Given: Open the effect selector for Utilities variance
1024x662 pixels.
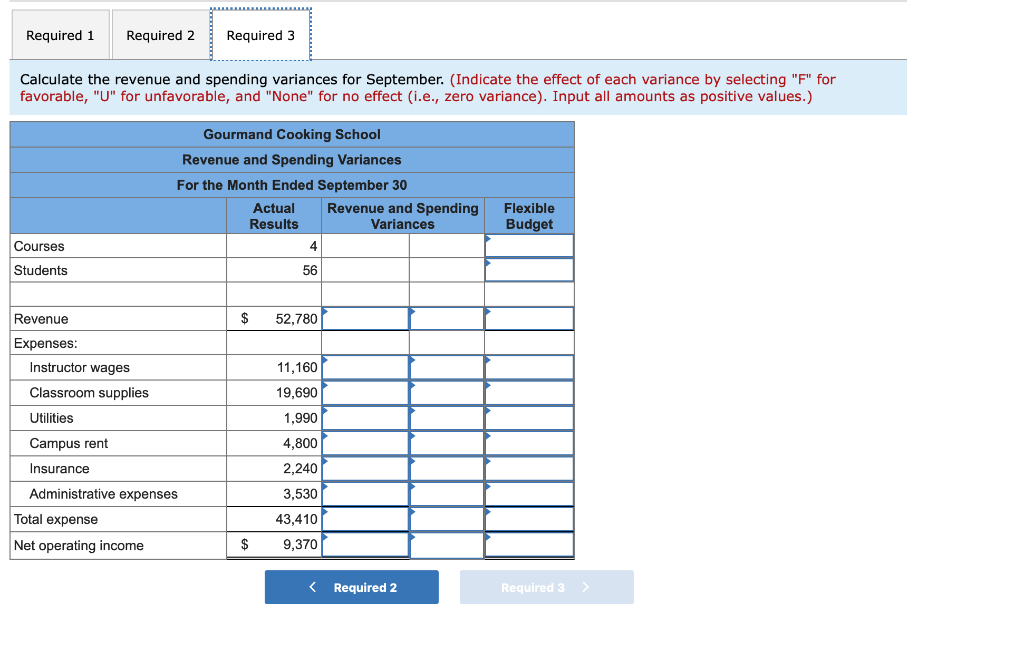Looking at the screenshot, I should [x=446, y=417].
